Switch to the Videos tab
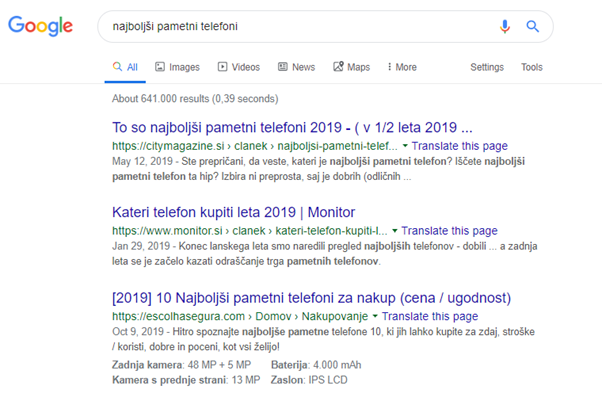The height and width of the screenshot is (397, 602). point(239,67)
